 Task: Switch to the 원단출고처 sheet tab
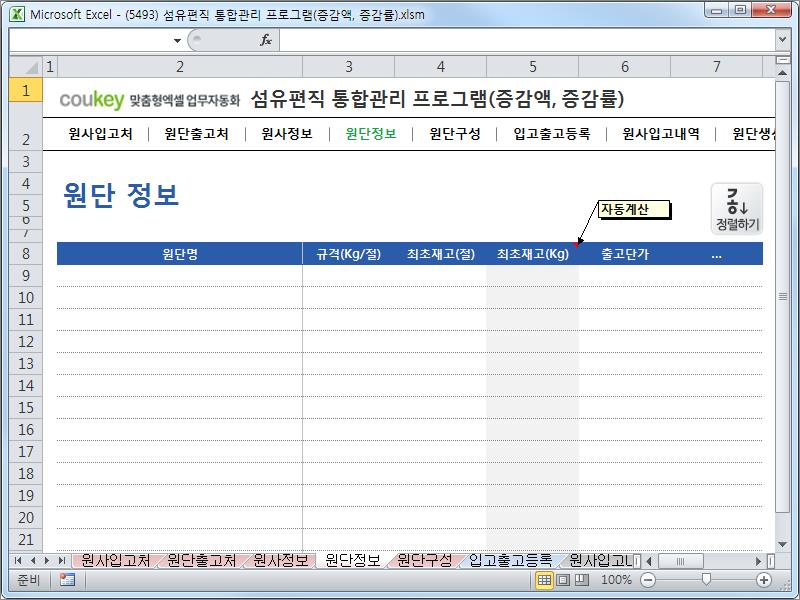coord(202,561)
